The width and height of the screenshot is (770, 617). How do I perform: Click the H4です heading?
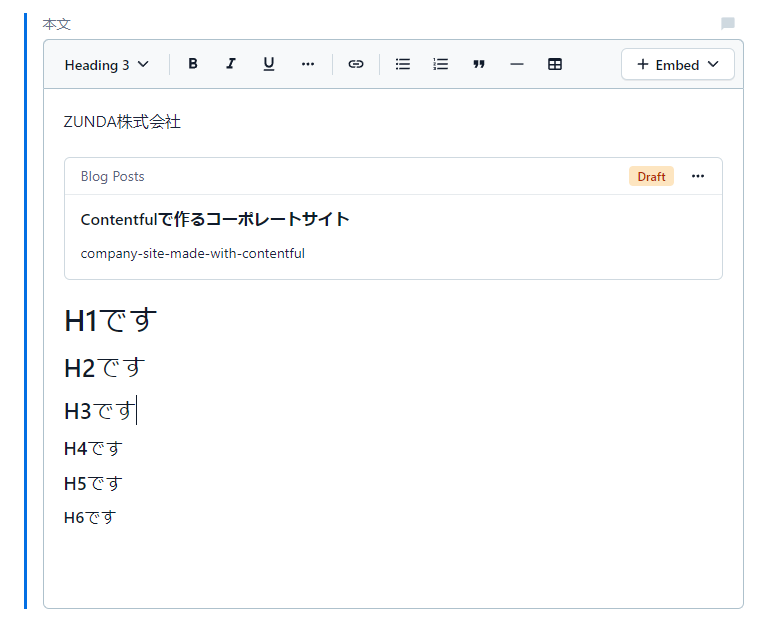93,449
